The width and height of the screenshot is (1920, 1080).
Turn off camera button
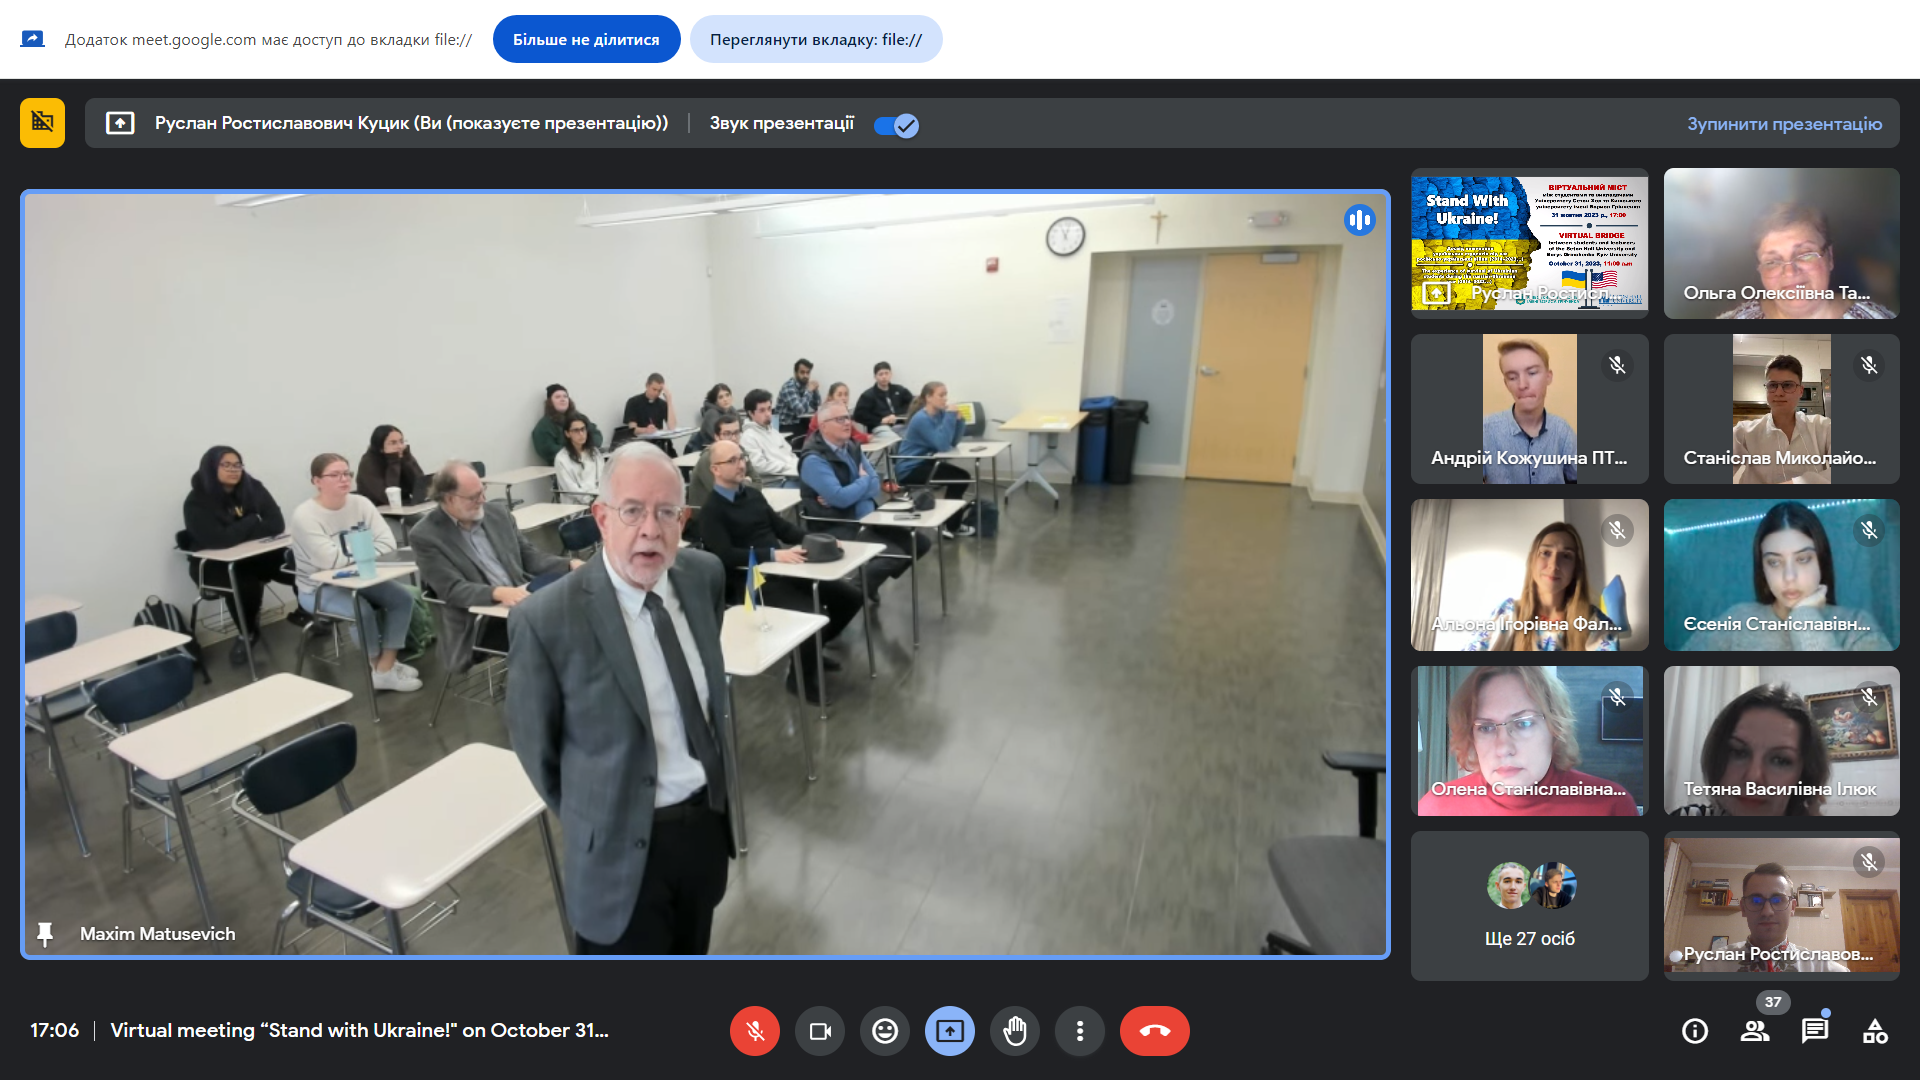(x=820, y=1031)
